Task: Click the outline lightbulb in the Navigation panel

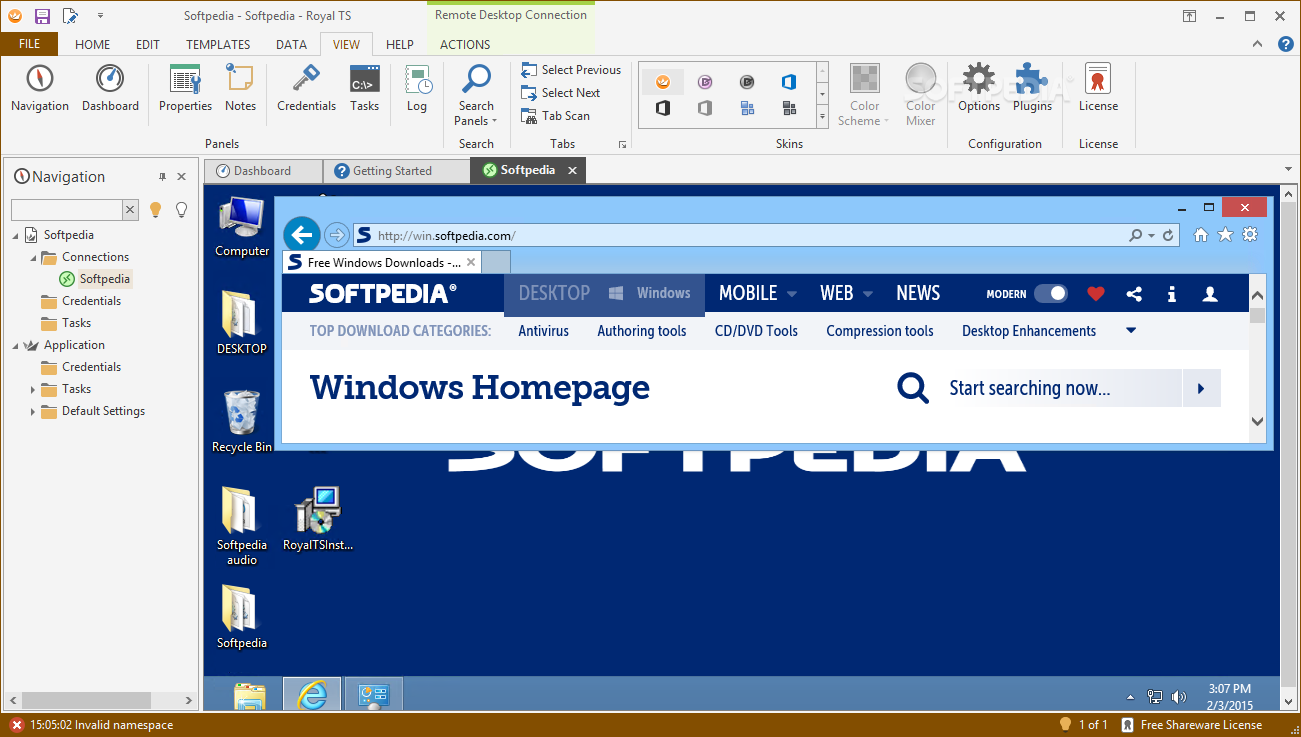Action: 182,209
